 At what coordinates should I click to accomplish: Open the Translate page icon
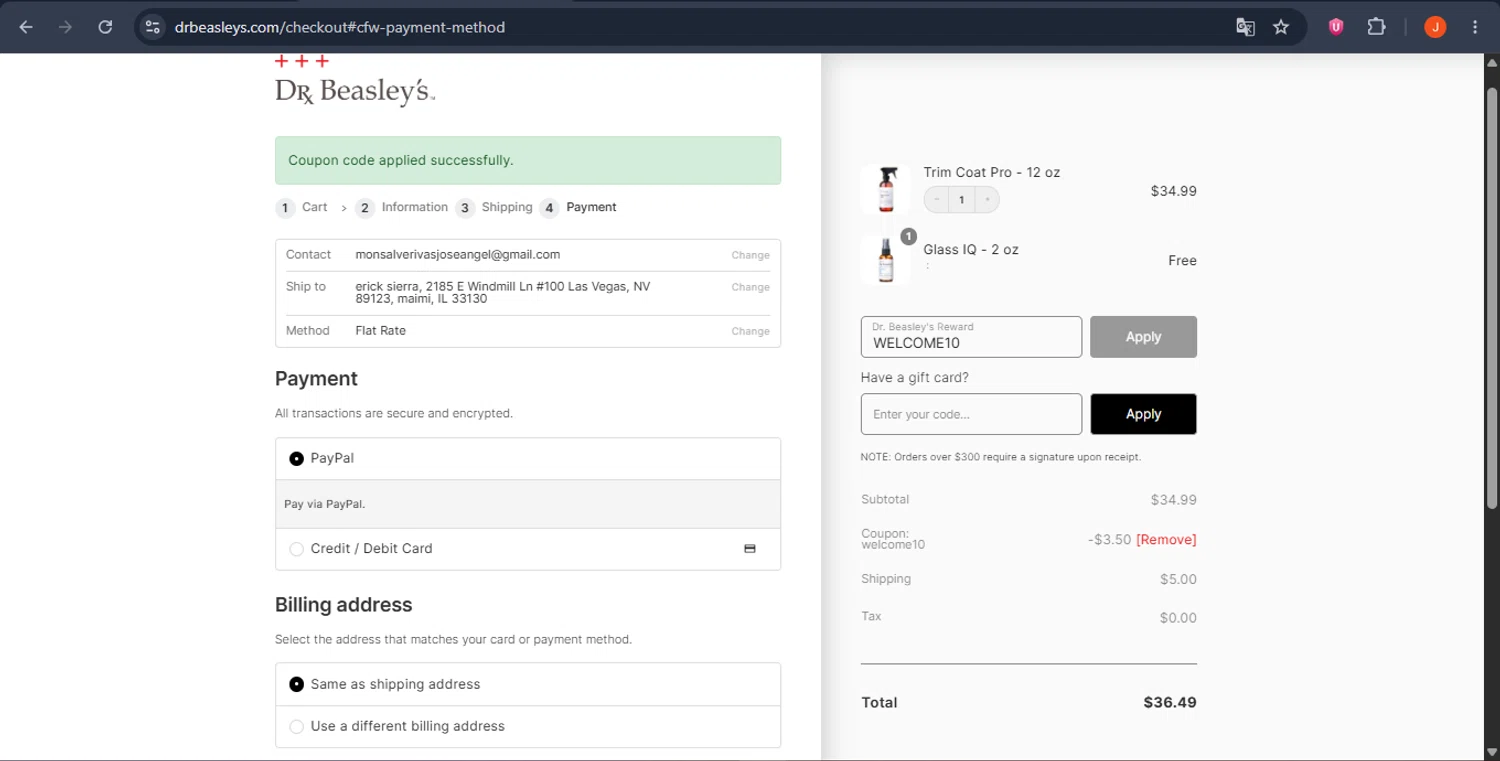[x=1245, y=27]
